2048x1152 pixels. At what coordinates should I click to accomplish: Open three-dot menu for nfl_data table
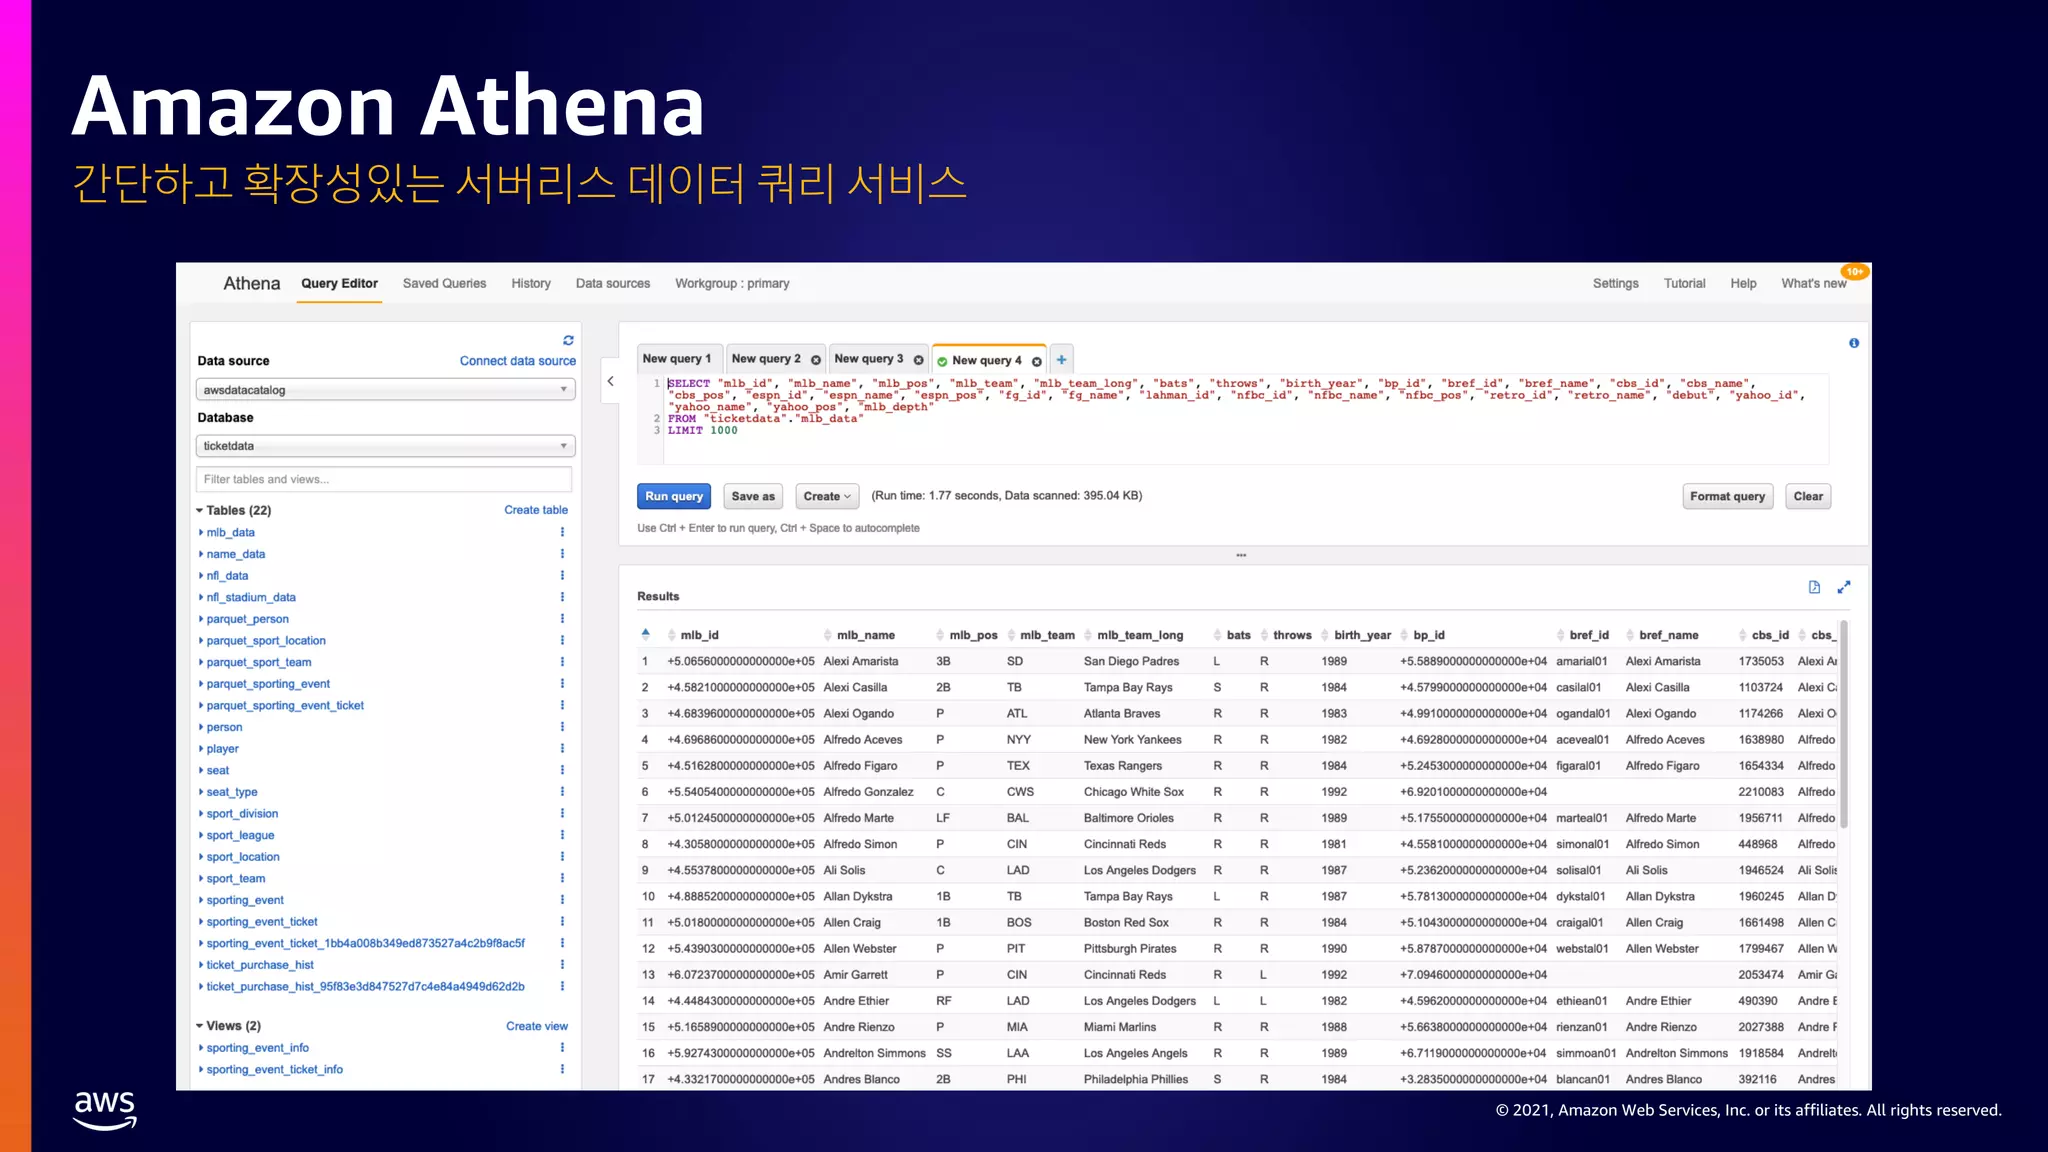click(x=562, y=576)
